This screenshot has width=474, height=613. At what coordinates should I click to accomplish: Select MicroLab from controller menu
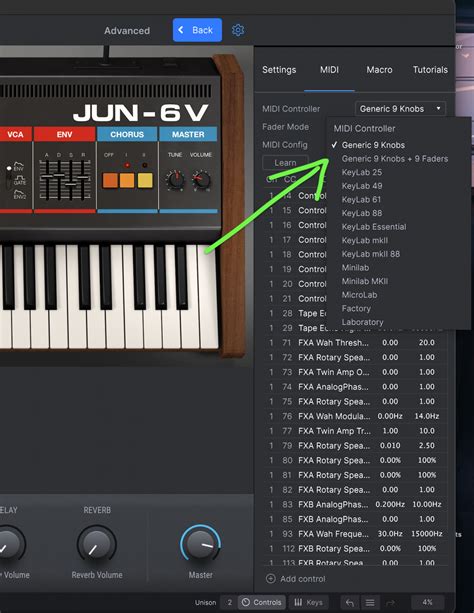point(359,295)
